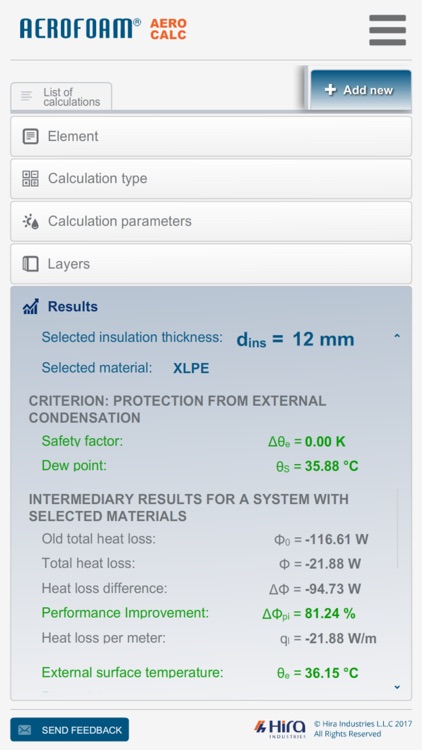
Task: Open the List of calculations tab
Action: point(61,97)
